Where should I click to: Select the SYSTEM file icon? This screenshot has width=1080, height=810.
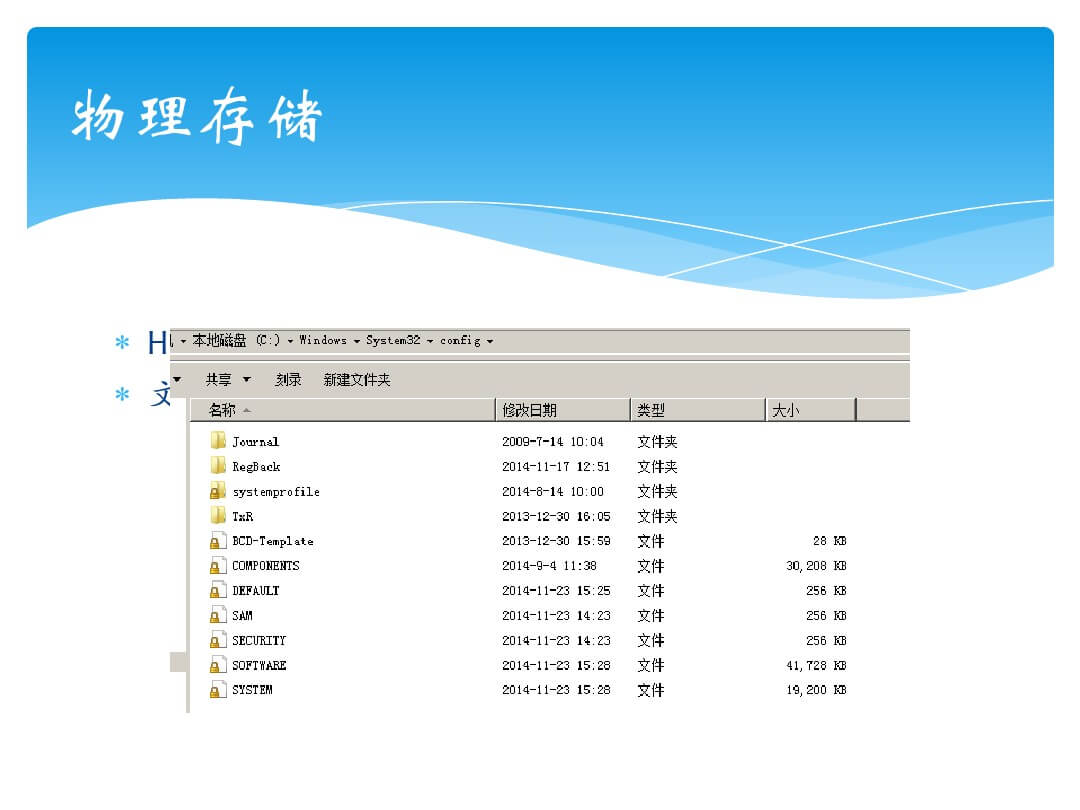[218, 690]
